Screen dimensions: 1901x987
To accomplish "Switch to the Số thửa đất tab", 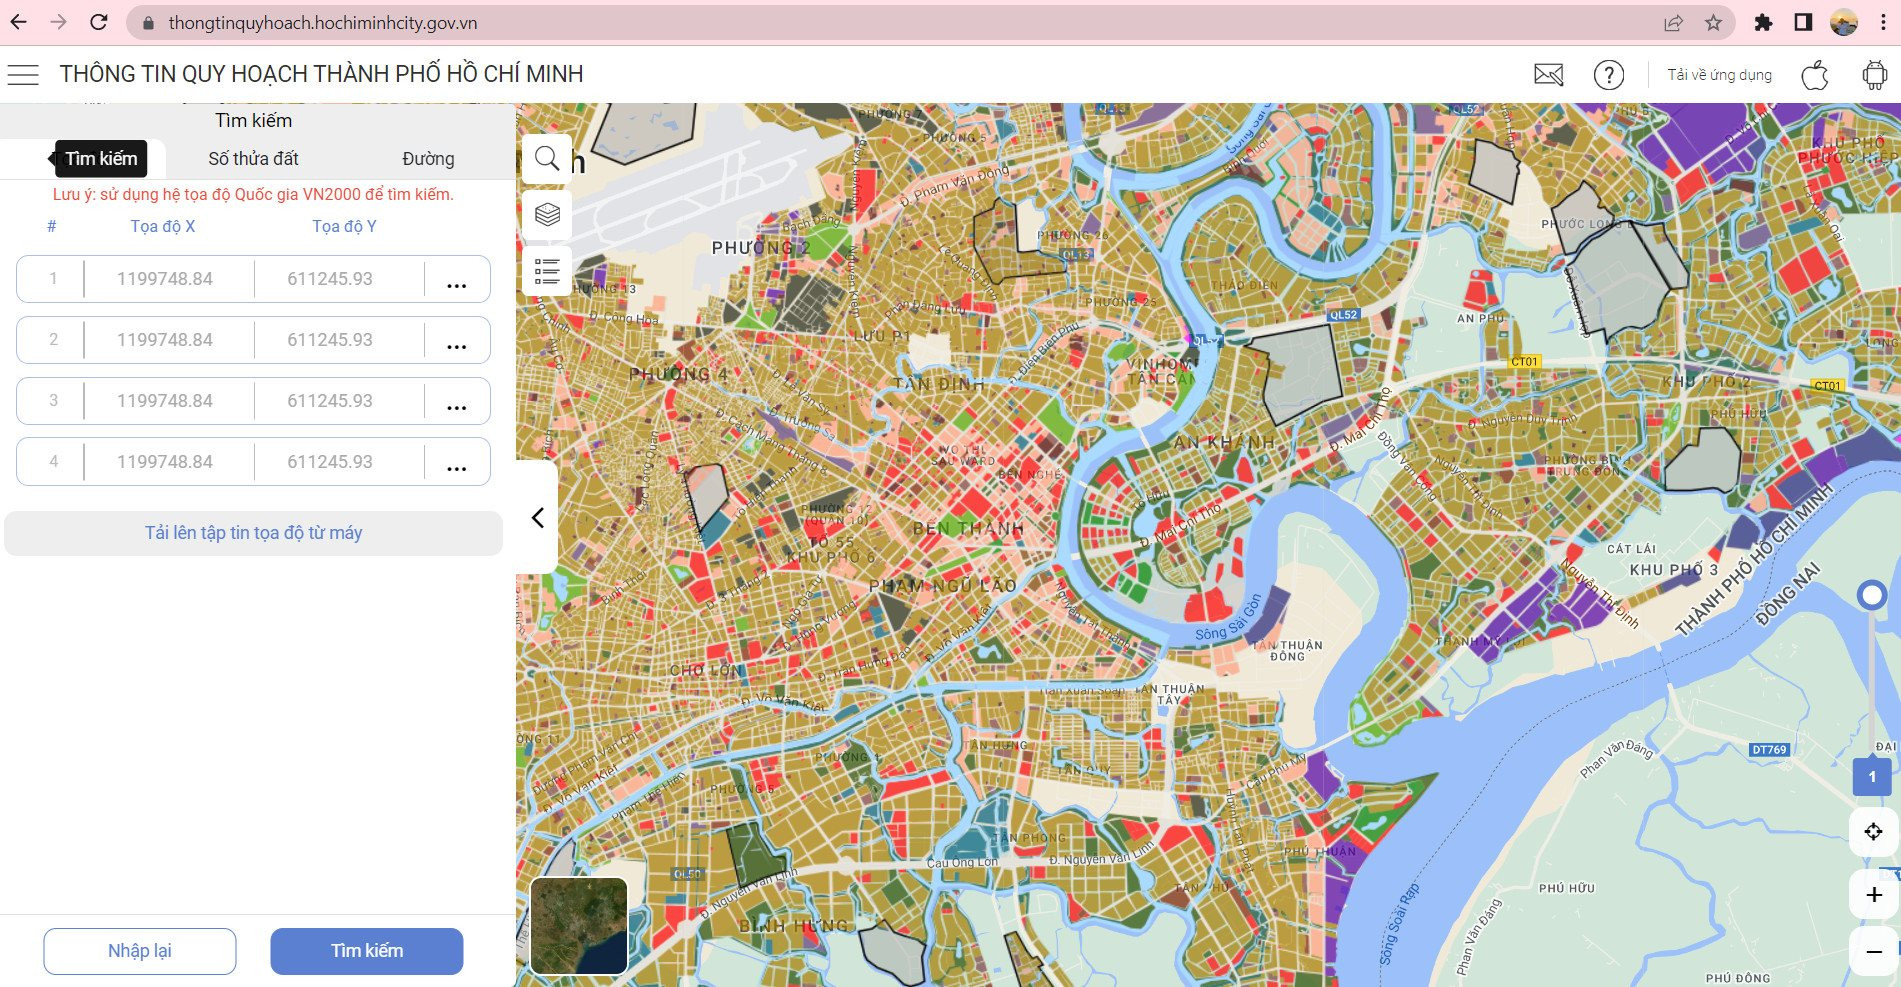I will pyautogui.click(x=253, y=159).
